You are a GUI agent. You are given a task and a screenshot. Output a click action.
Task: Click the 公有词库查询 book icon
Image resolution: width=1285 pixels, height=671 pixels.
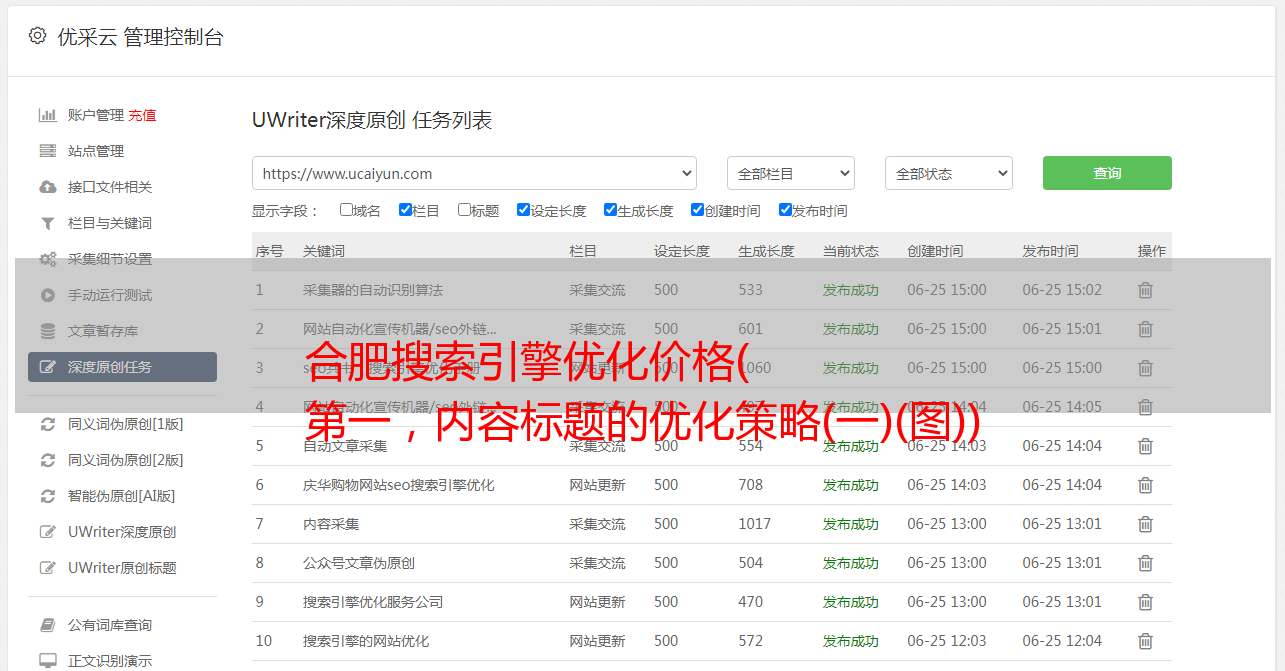click(47, 625)
